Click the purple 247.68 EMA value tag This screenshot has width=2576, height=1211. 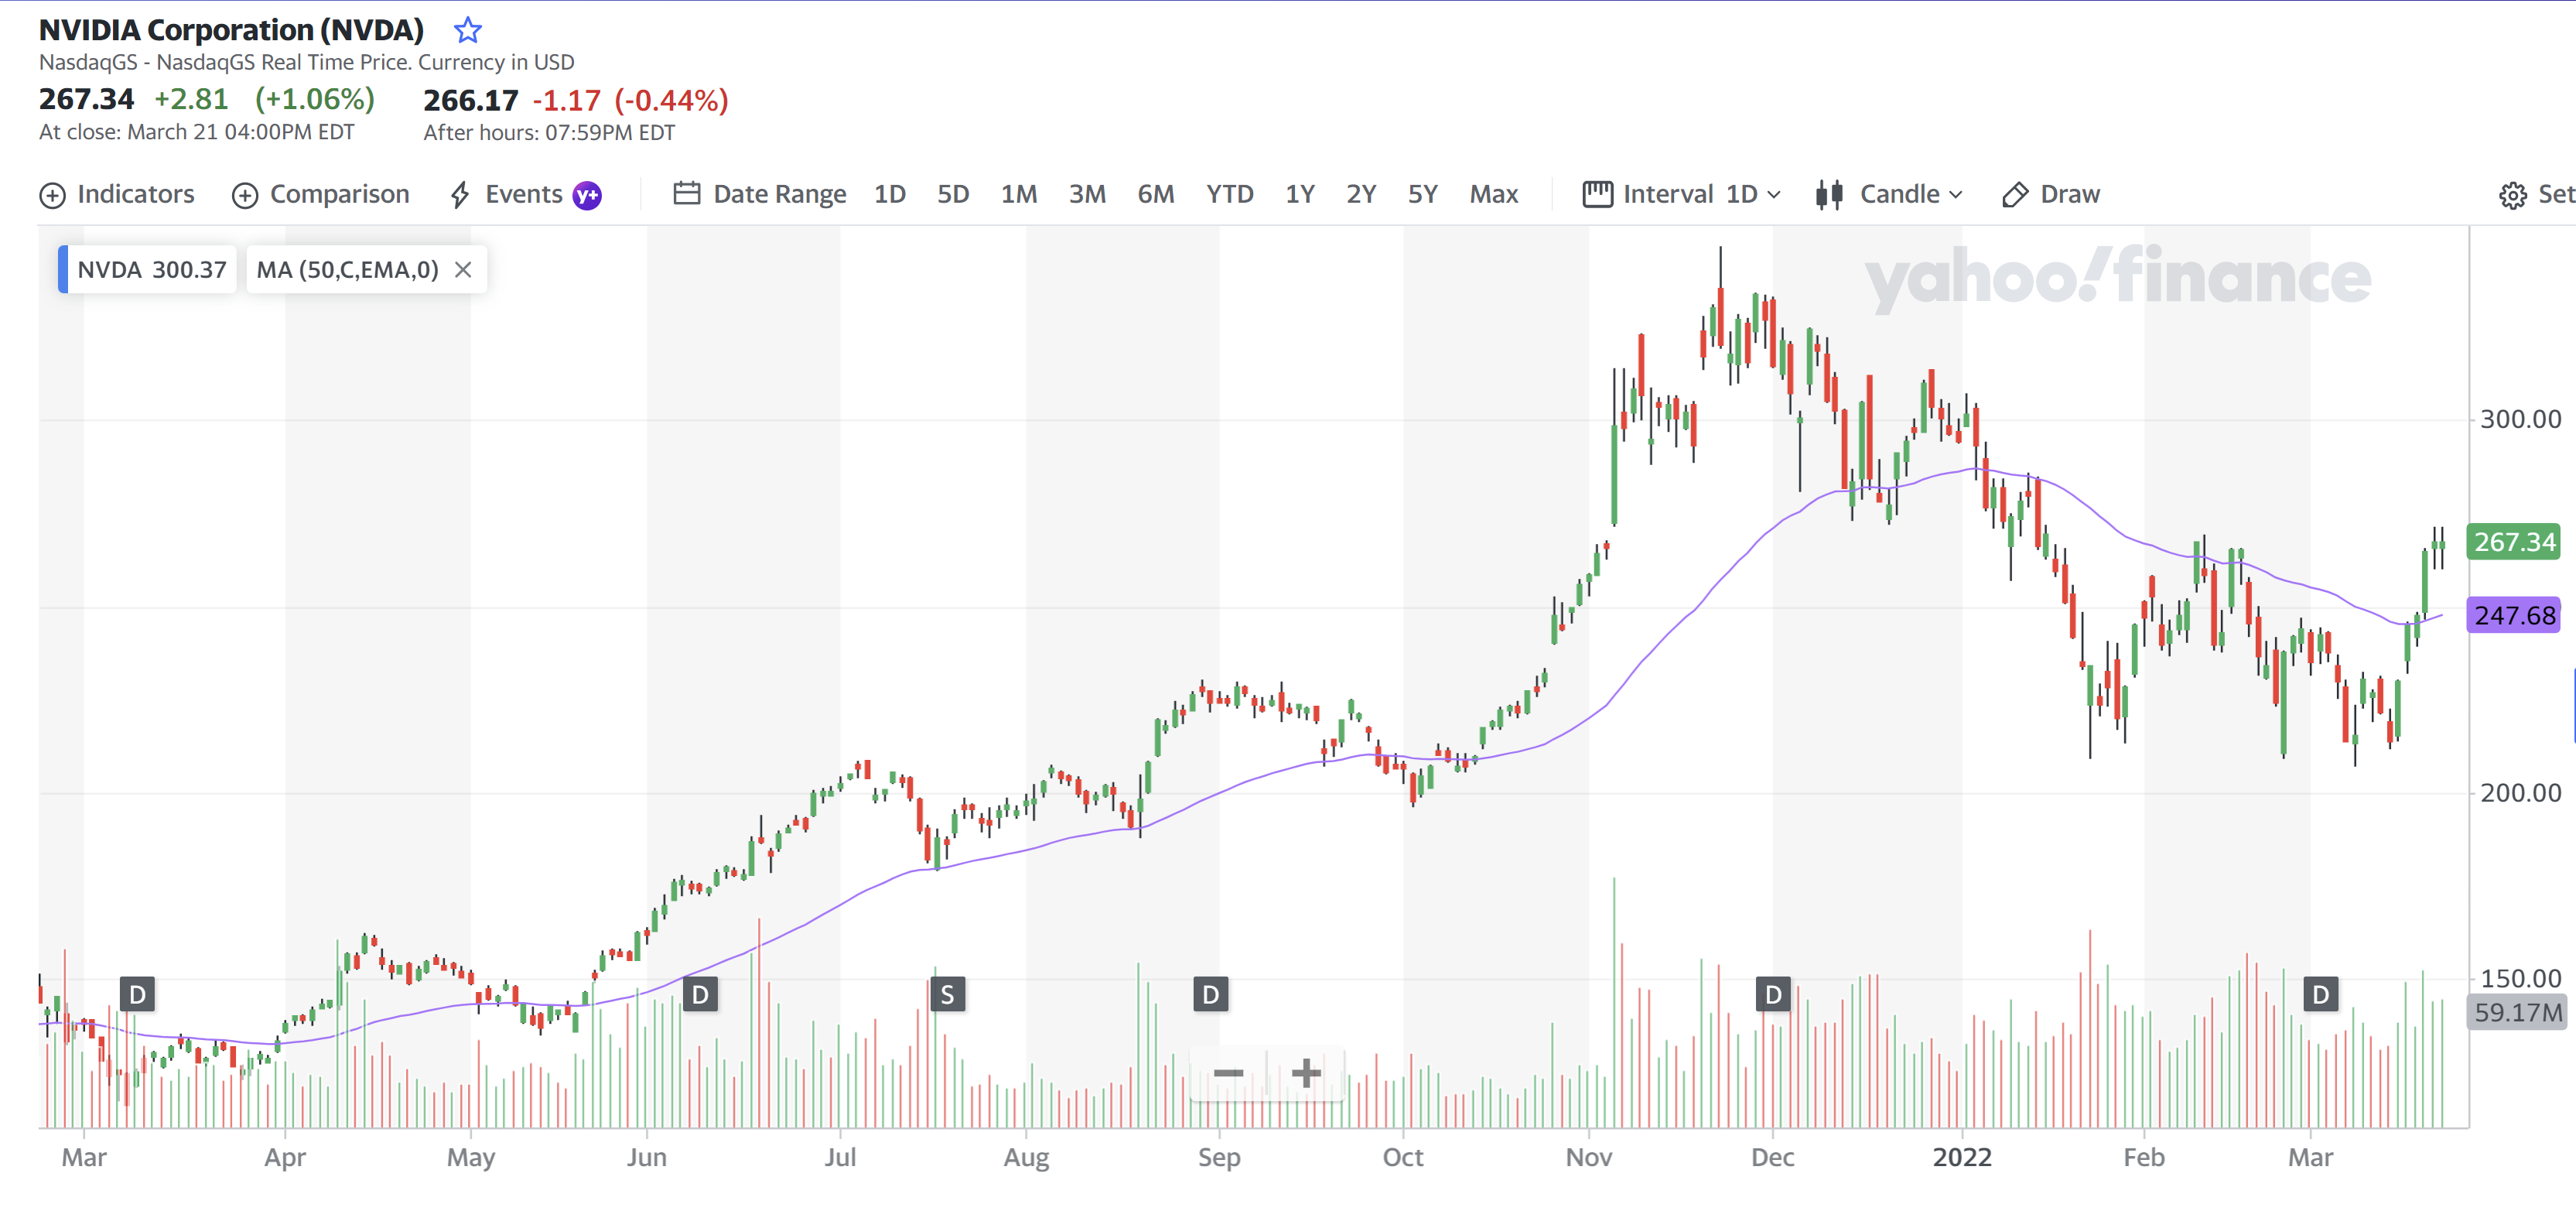2514,615
